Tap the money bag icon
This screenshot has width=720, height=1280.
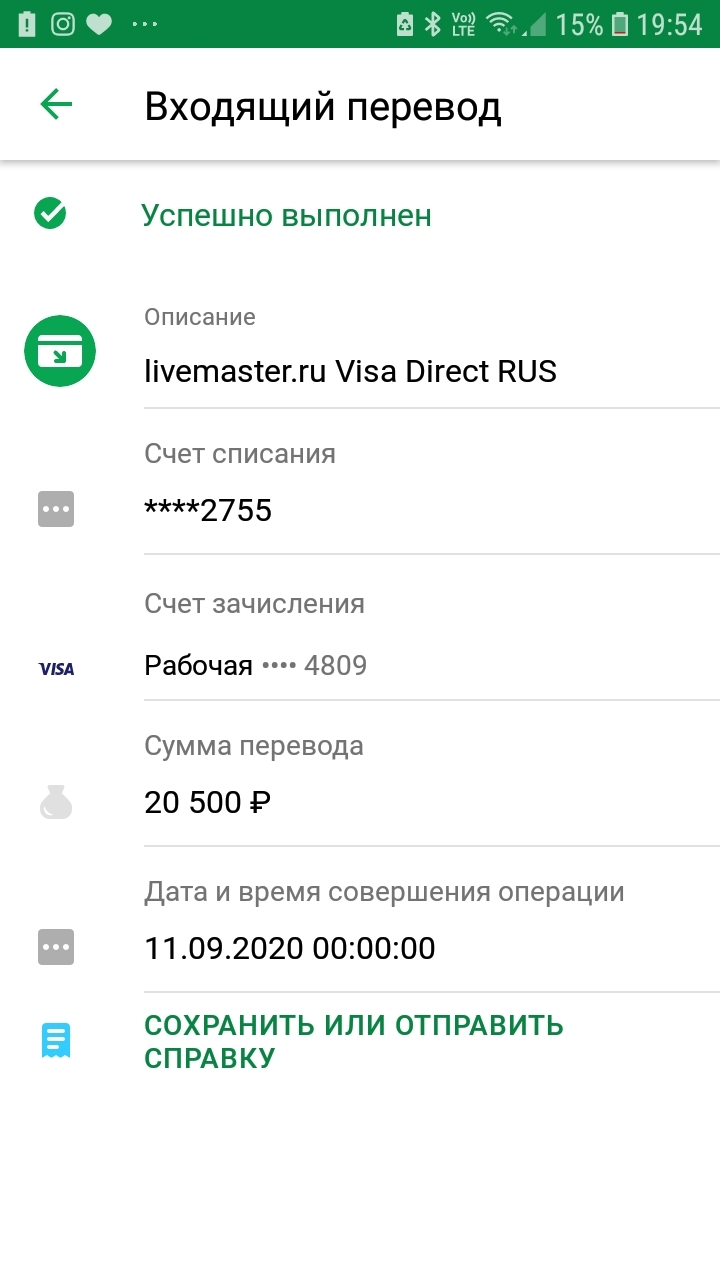(56, 802)
